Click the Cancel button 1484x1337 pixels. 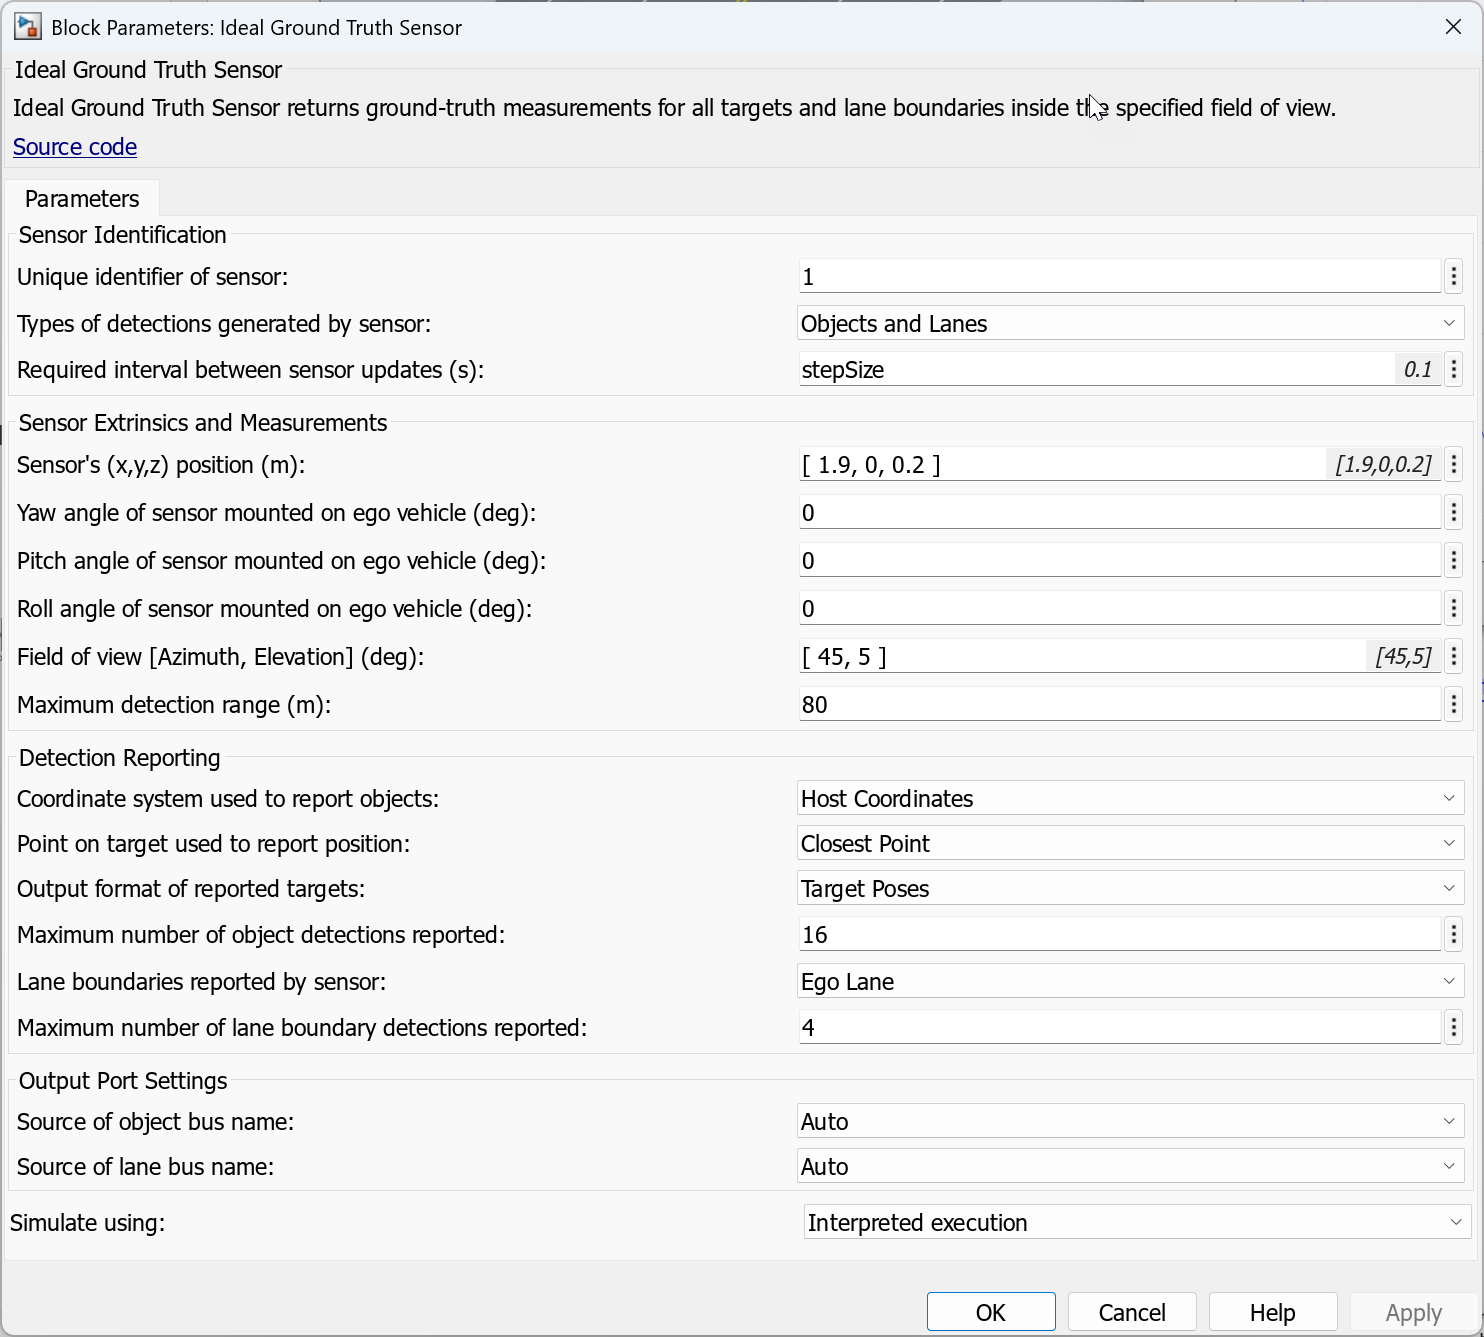coord(1132,1312)
